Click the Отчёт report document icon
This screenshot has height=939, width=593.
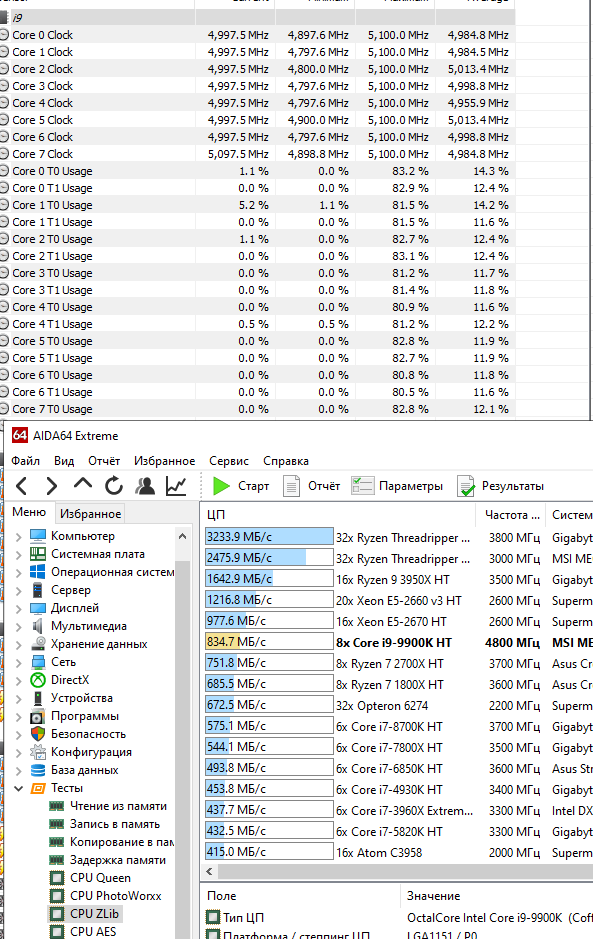[x=291, y=486]
